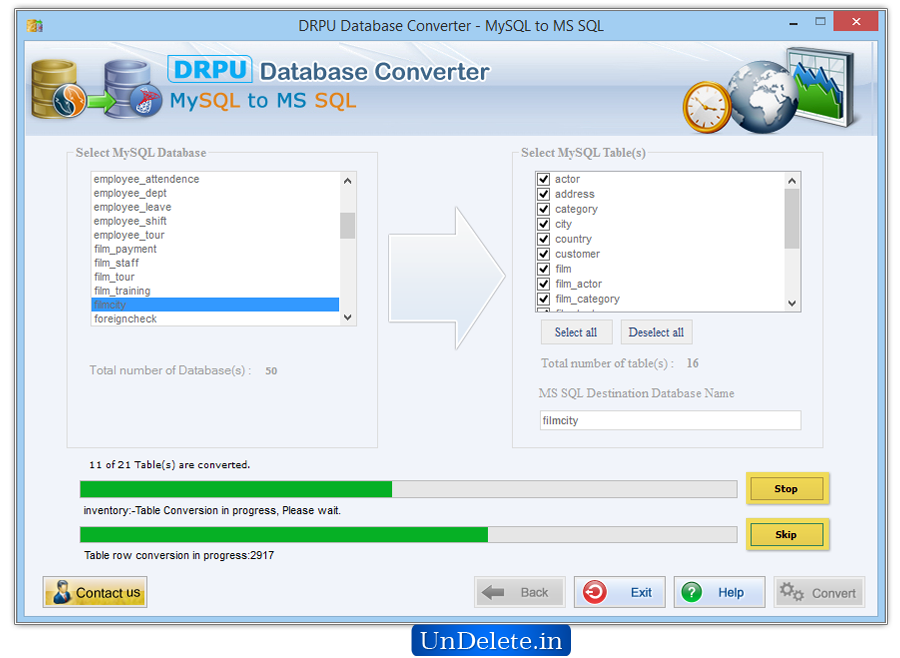Click the film_category table name
Viewport: 900px width, 658px height.
tap(587, 299)
